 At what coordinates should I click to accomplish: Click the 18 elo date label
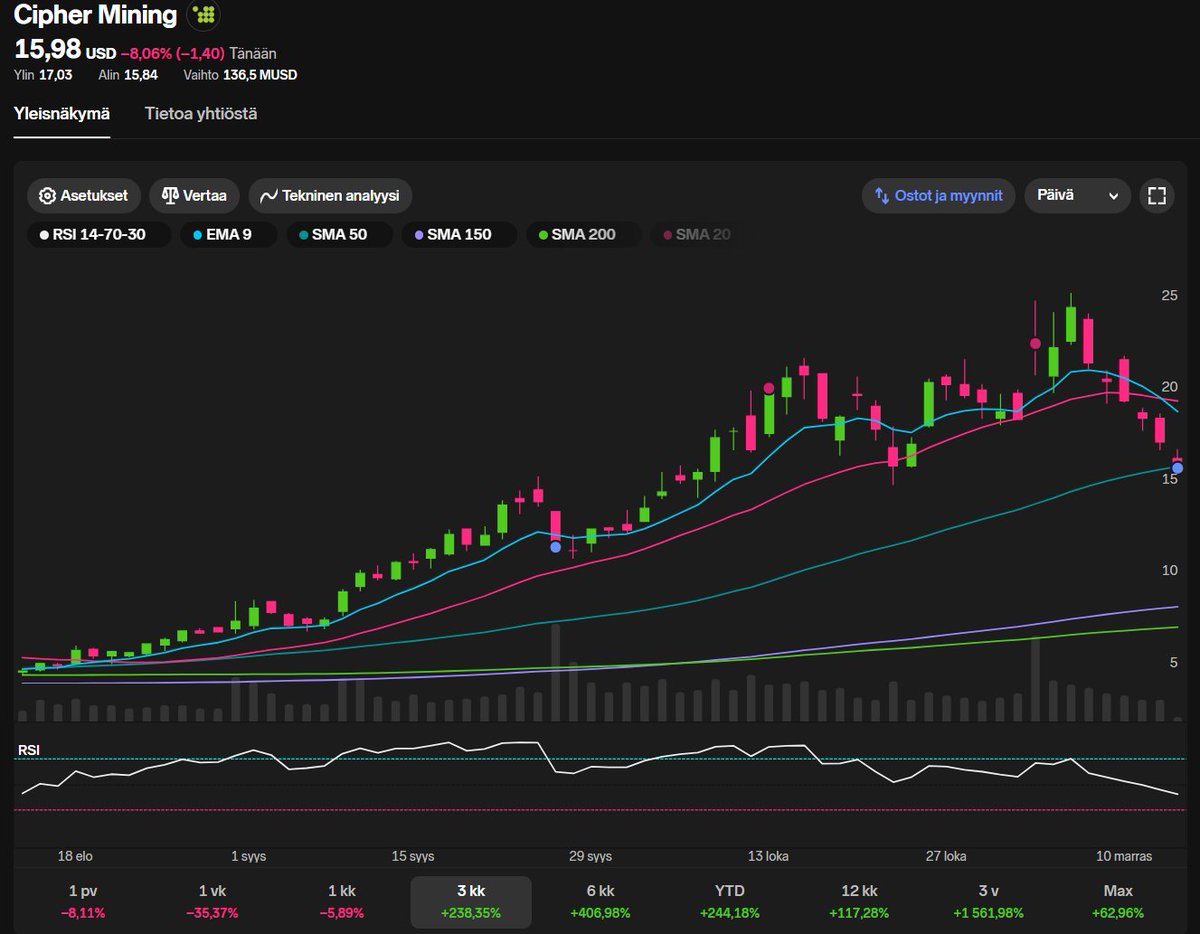pyautogui.click(x=76, y=856)
